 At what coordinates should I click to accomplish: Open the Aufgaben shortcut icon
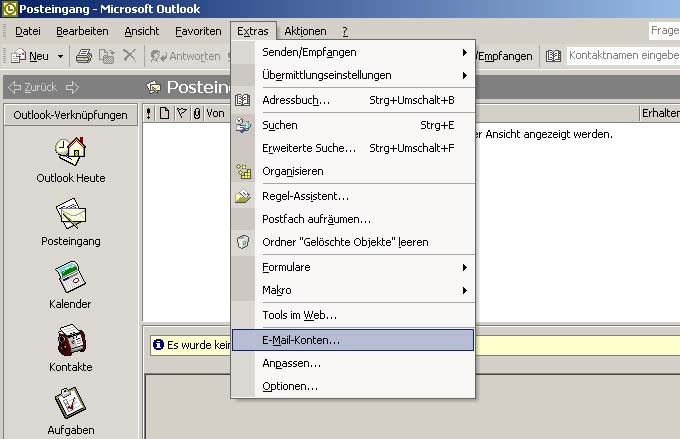coord(70,403)
